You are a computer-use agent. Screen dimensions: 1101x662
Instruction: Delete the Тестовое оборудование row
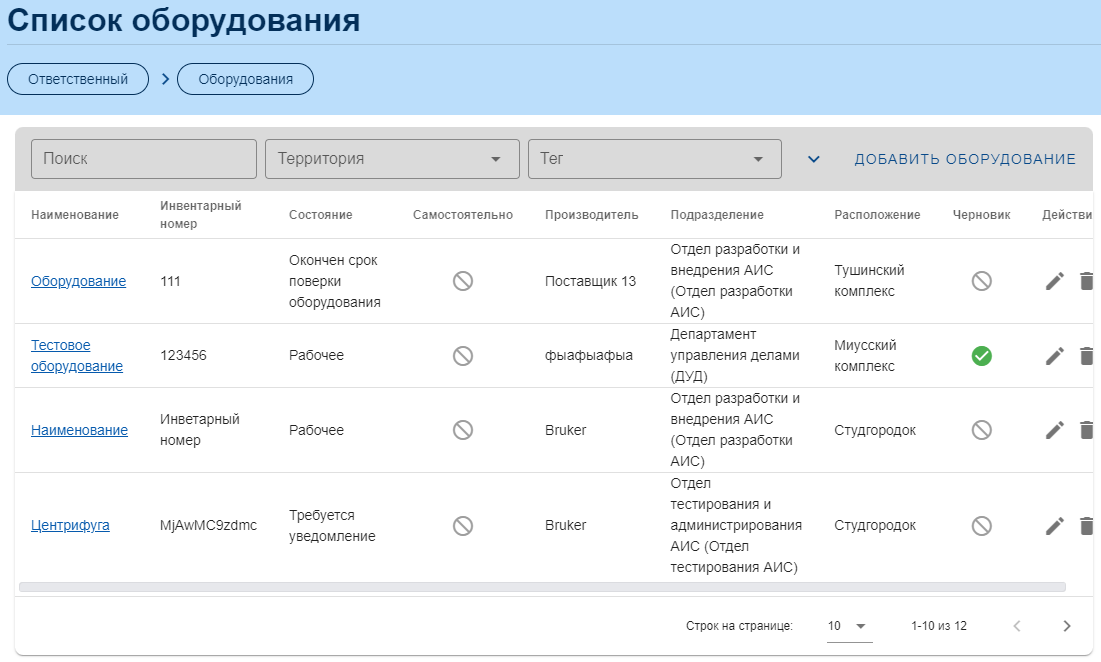point(1087,356)
